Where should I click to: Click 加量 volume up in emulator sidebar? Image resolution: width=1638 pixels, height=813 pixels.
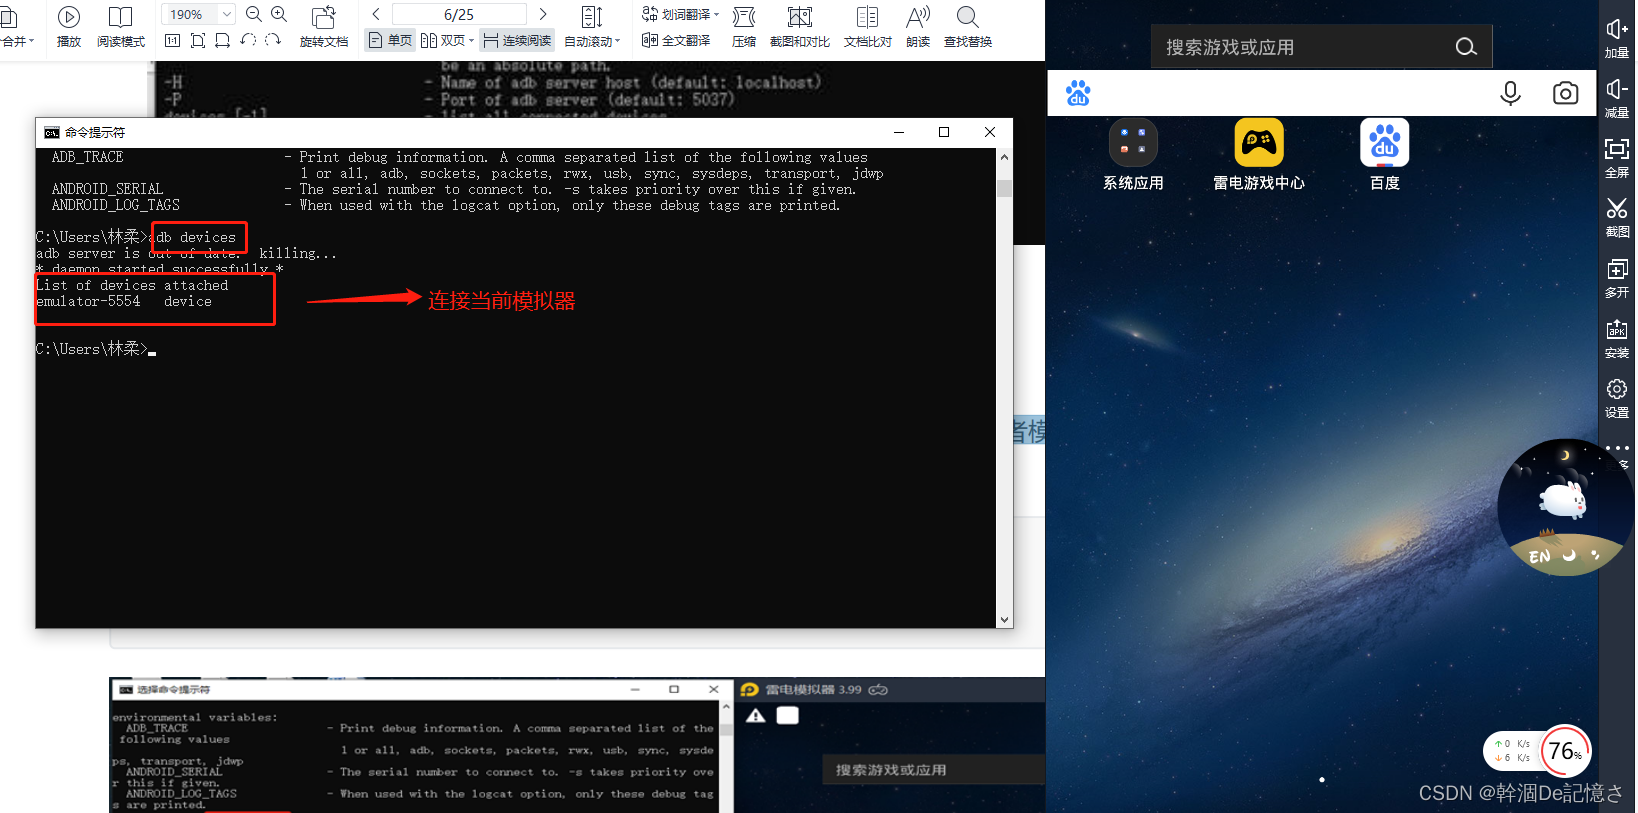tap(1617, 38)
